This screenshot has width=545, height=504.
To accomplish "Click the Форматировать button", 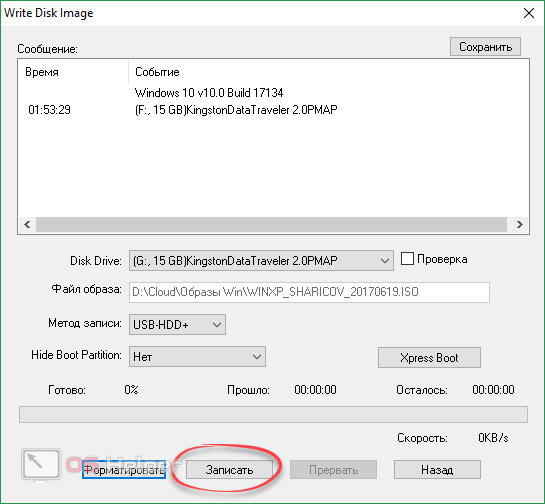I will (124, 470).
